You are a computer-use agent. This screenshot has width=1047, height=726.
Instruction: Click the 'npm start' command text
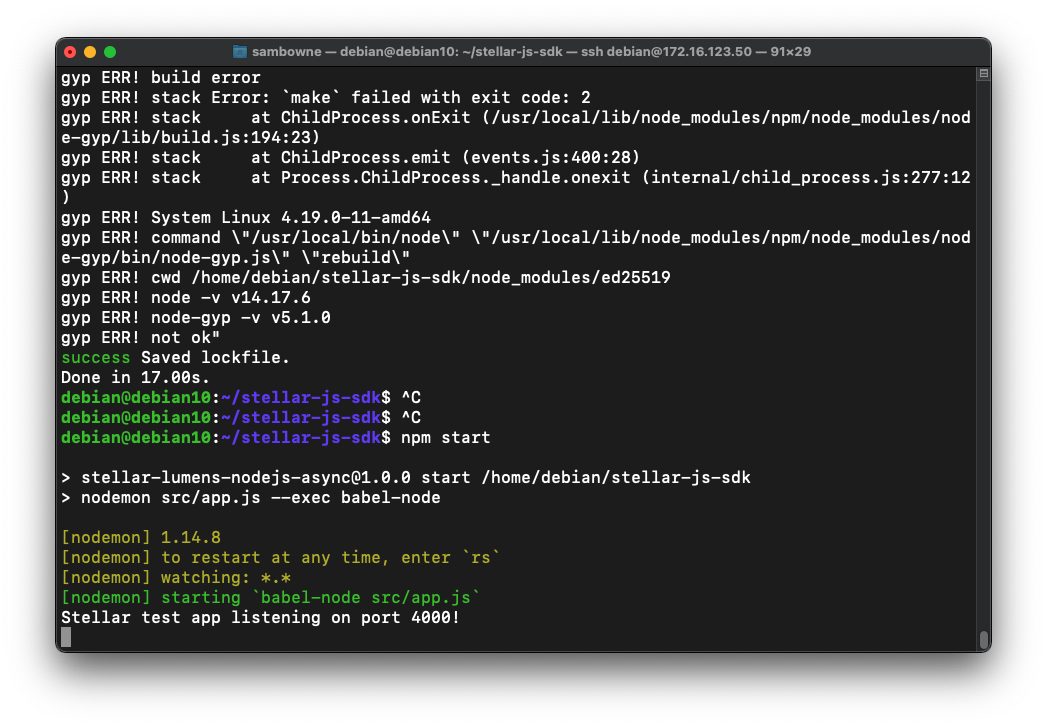[445, 438]
